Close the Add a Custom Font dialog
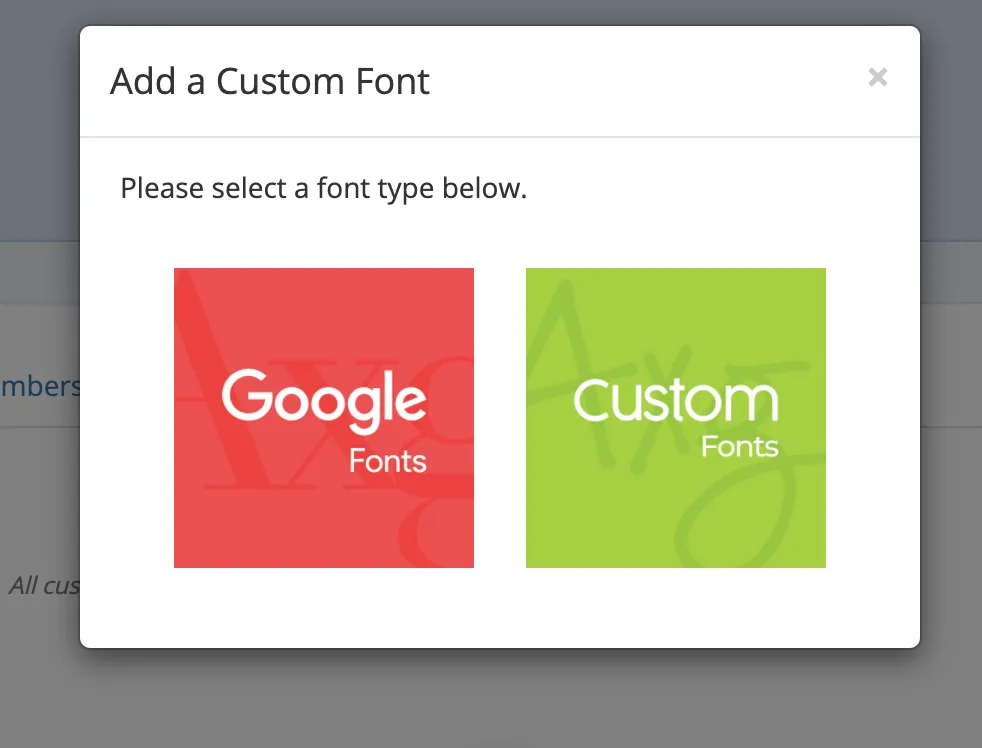 pyautogui.click(x=878, y=77)
